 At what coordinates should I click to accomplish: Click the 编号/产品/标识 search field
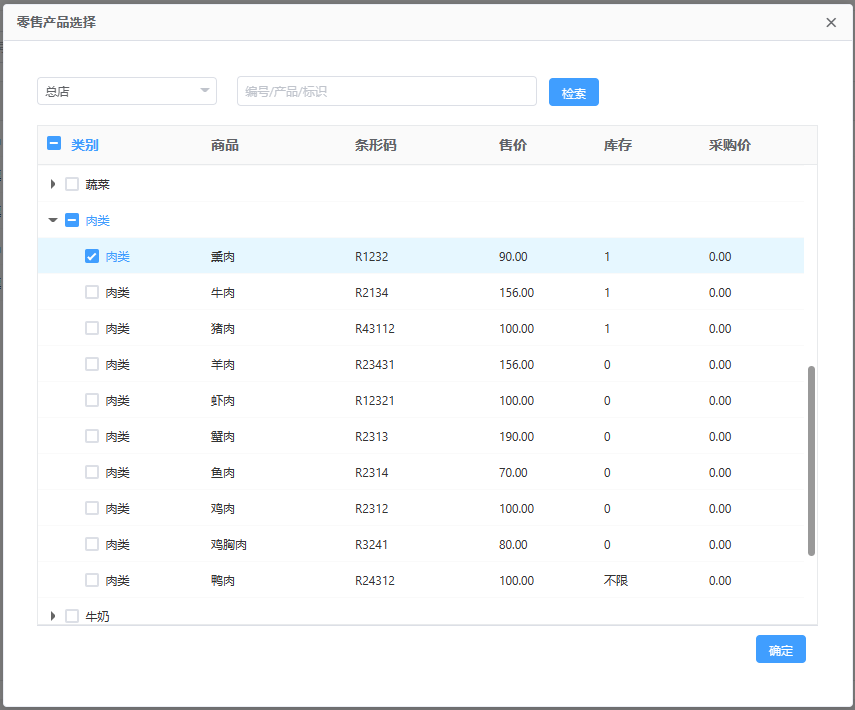click(386, 91)
